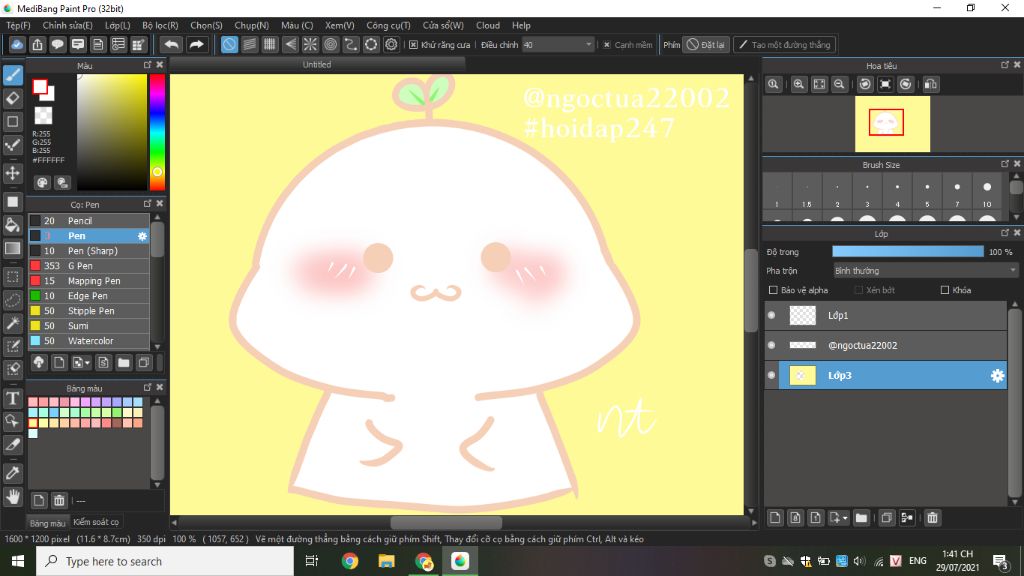The height and width of the screenshot is (576, 1024).
Task: Click the Navigator canvas thumbnail
Action: (x=892, y=124)
